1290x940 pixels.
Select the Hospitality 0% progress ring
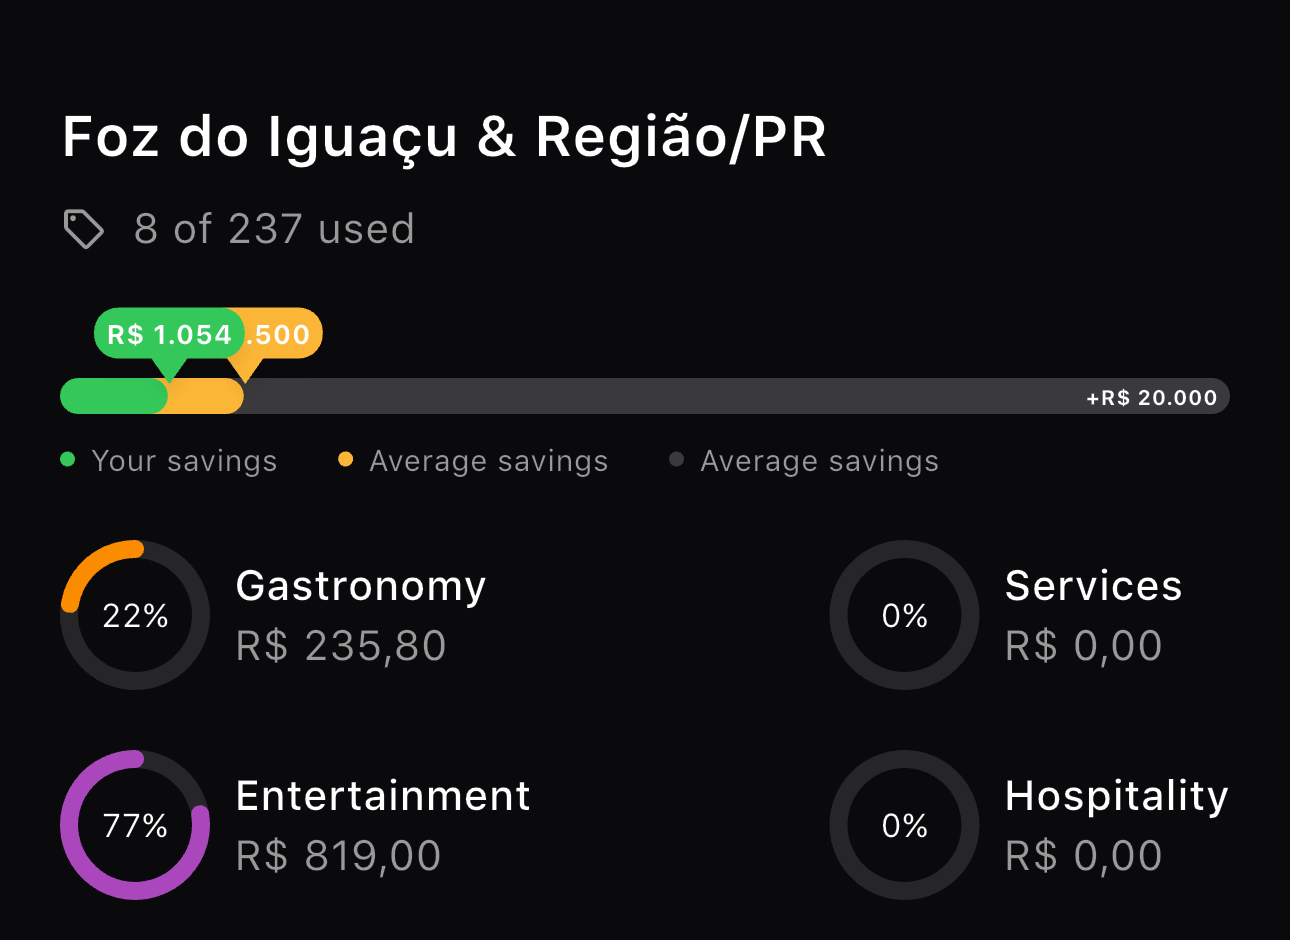(x=904, y=825)
